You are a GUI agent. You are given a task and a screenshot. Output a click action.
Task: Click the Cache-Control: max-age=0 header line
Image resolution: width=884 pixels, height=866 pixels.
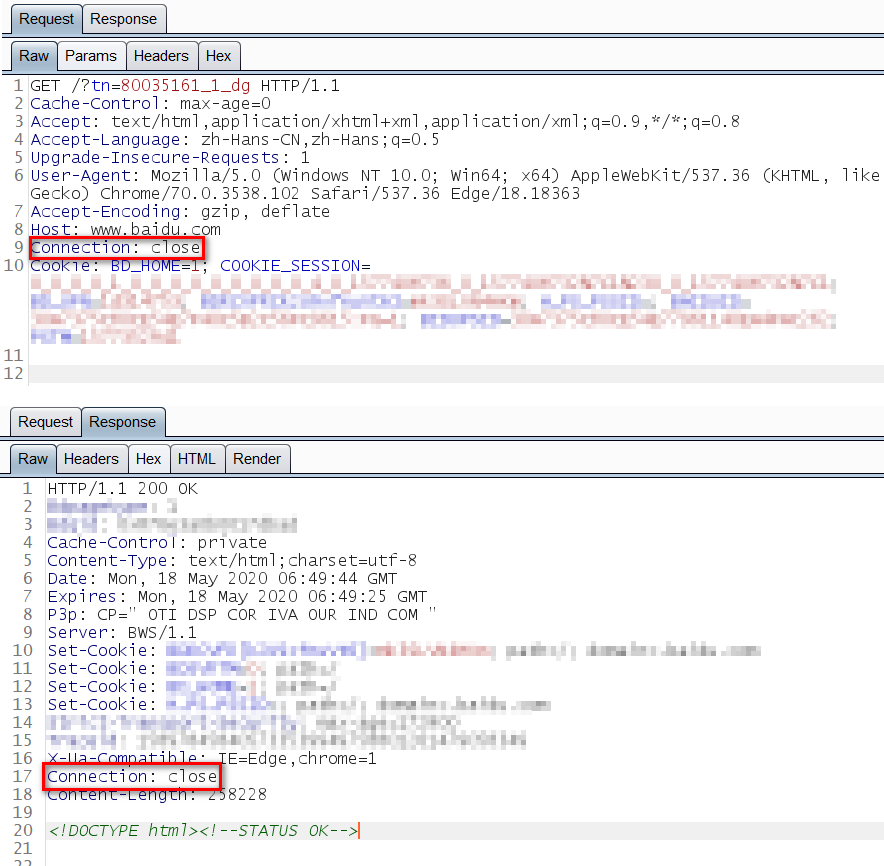151,104
